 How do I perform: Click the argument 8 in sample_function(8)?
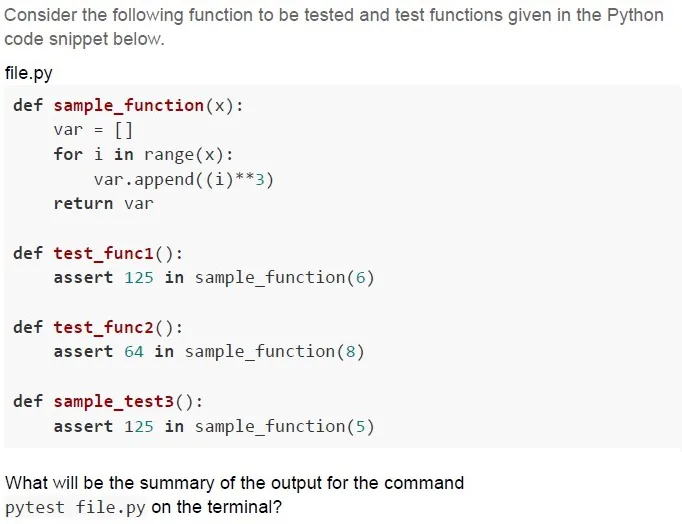(351, 351)
